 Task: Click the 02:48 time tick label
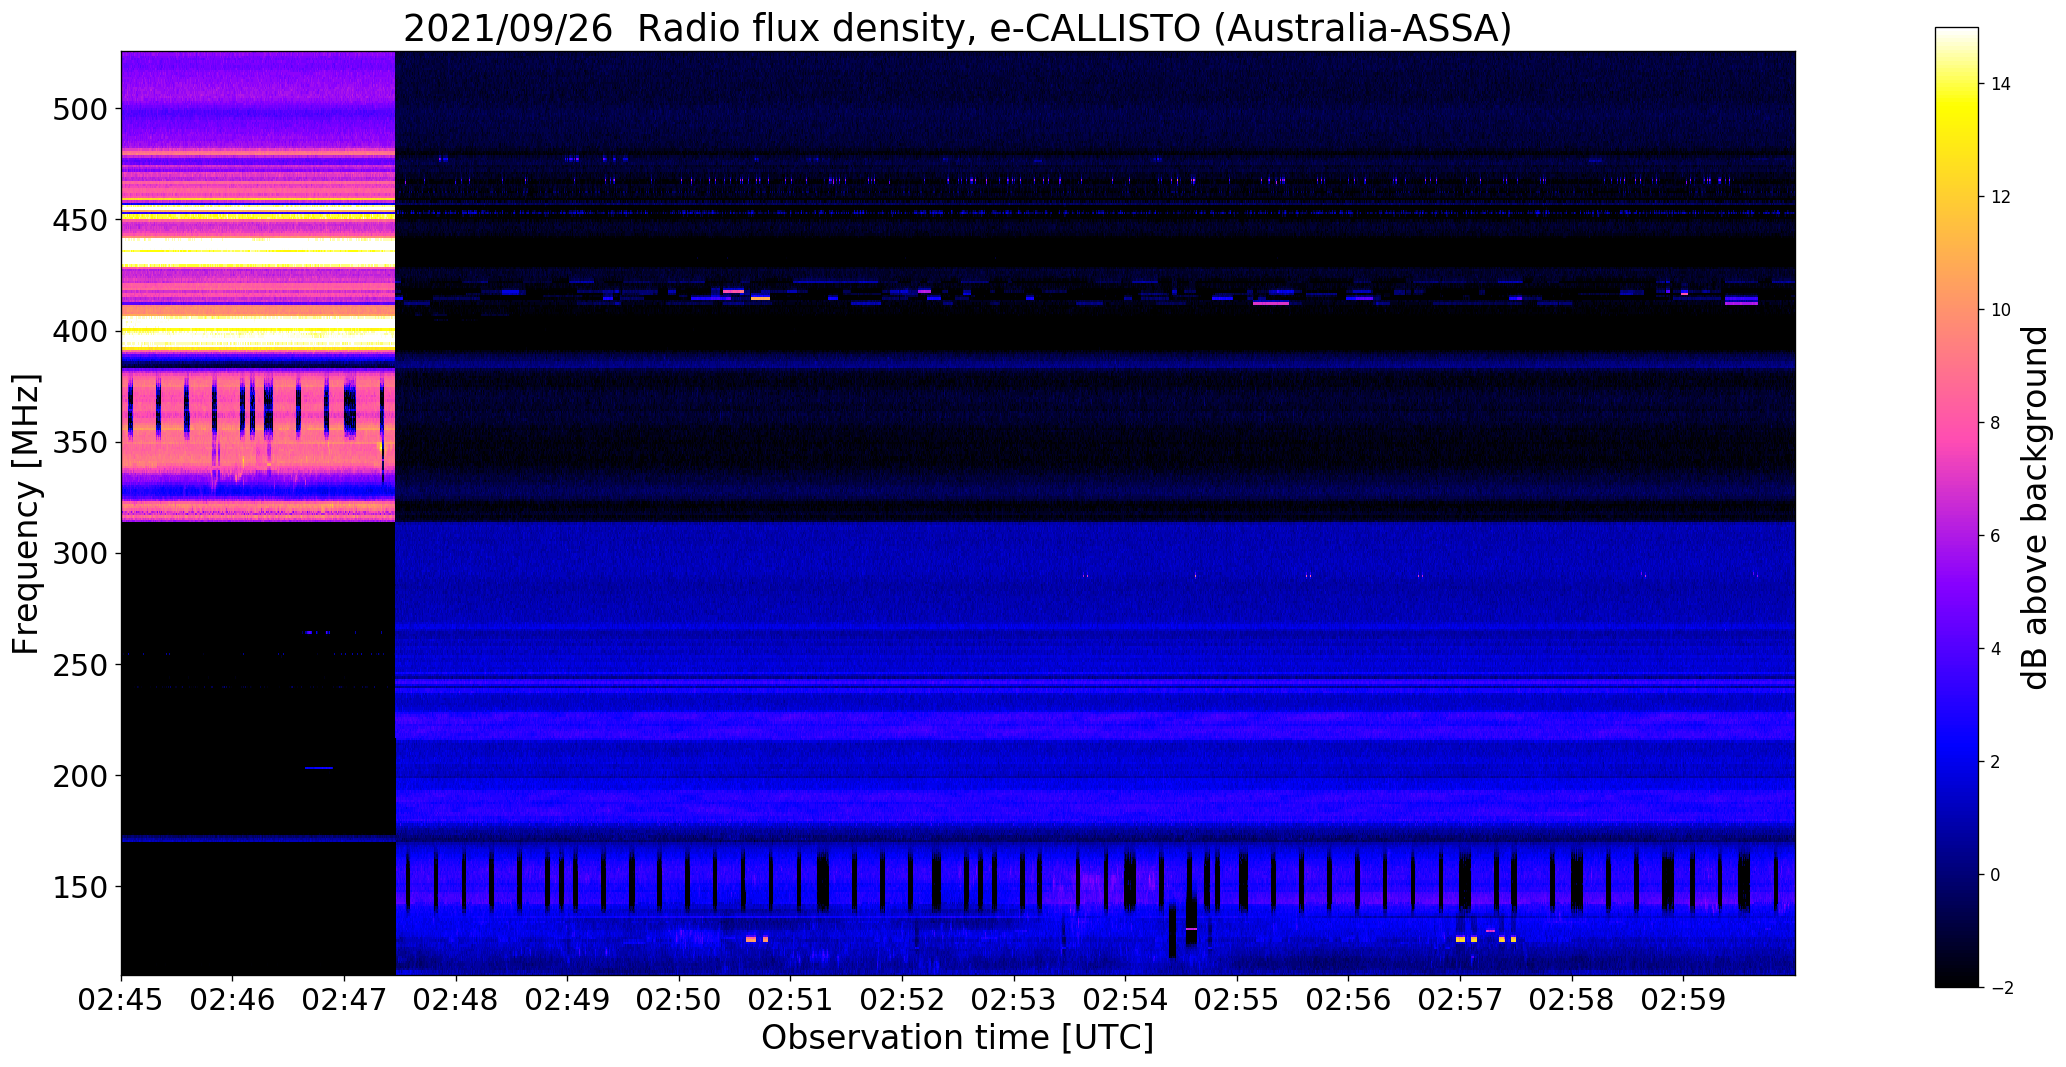pyautogui.click(x=457, y=1000)
